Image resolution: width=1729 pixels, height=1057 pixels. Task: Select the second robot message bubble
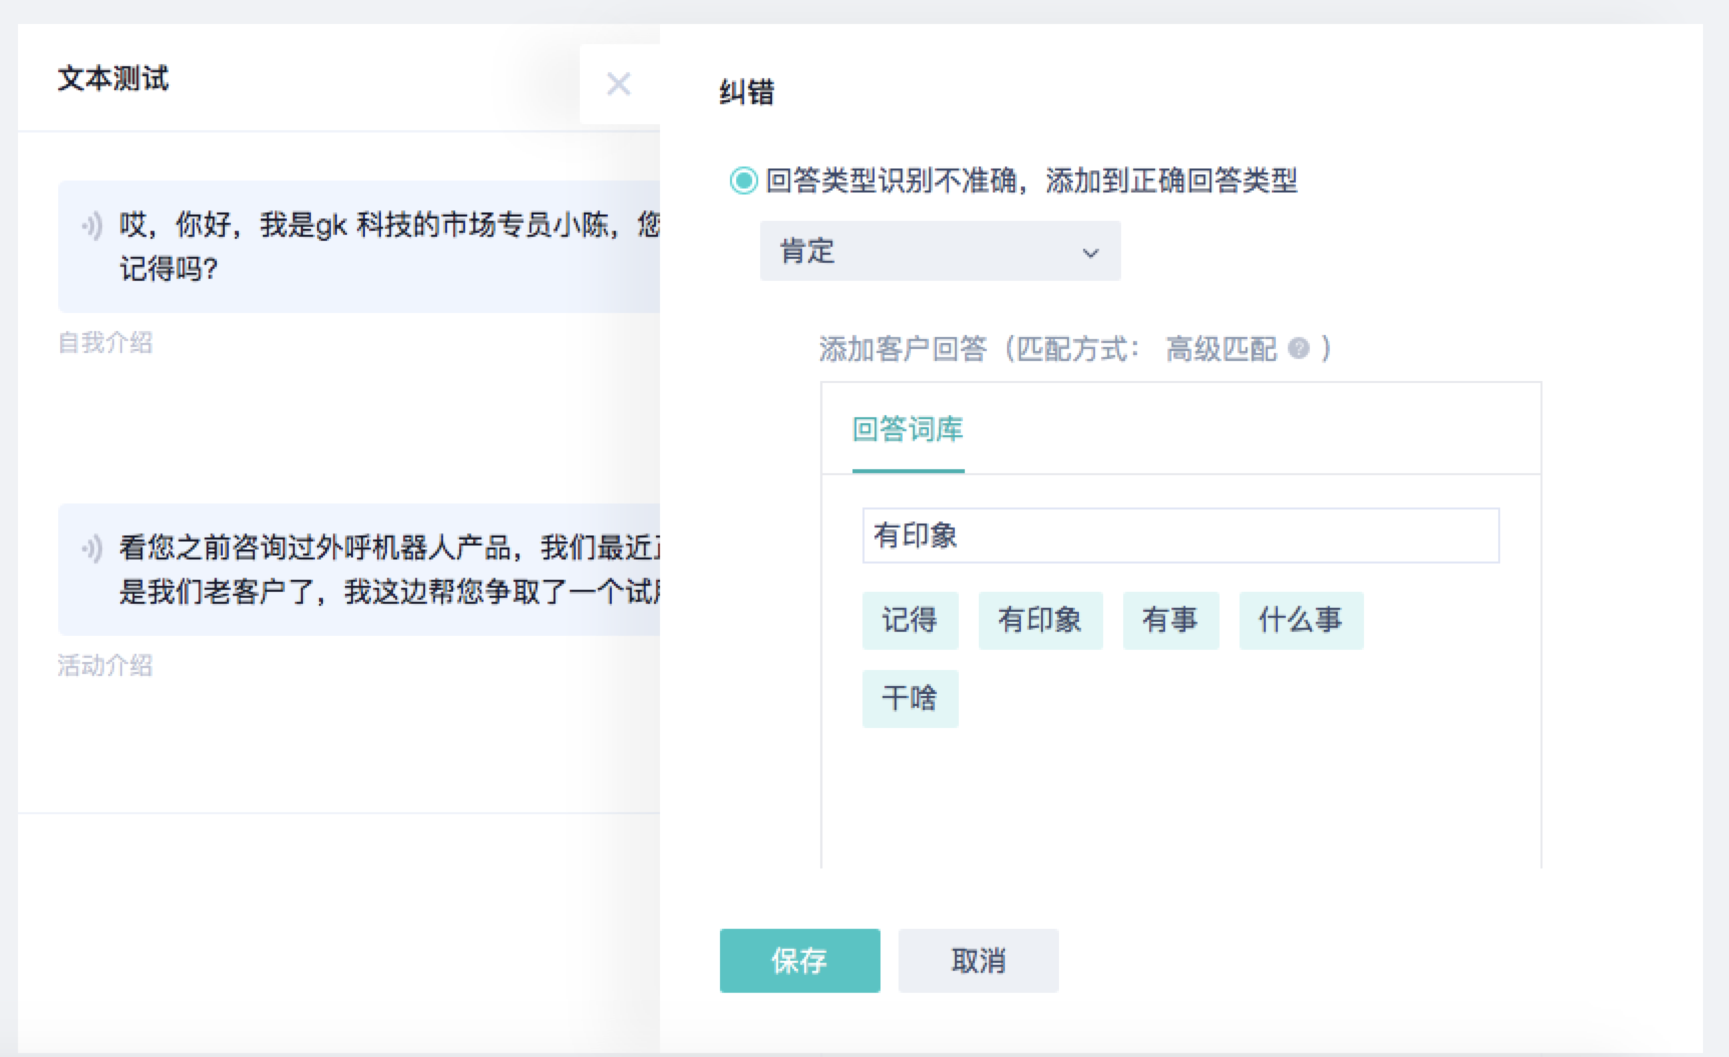coord(380,570)
